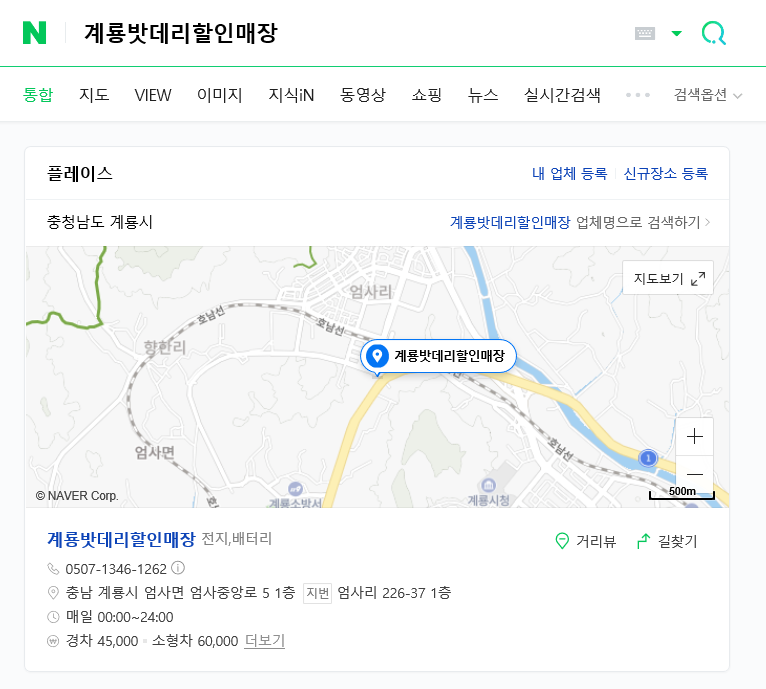Click the 소형차 60,000 price text
This screenshot has width=766, height=689.
pos(195,641)
